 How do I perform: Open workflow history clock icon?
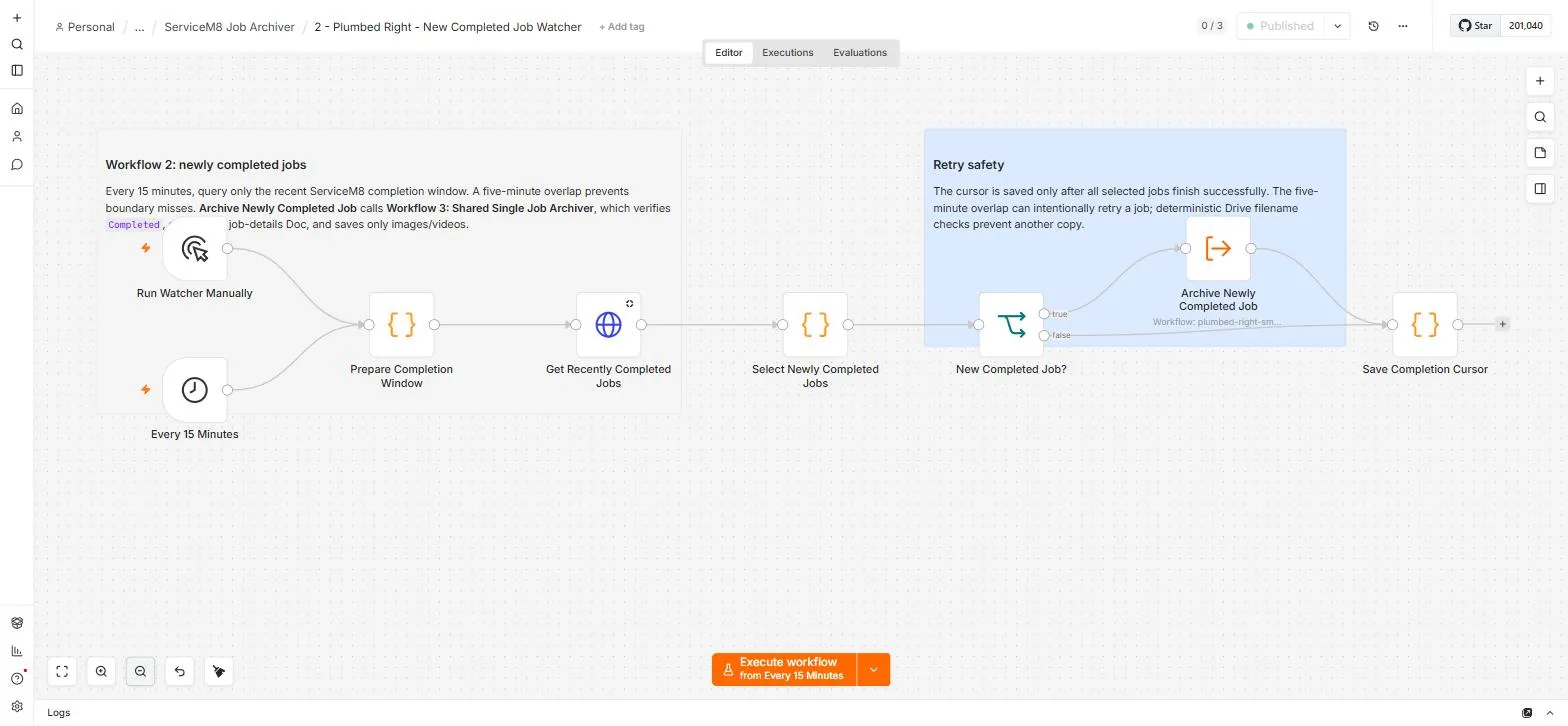1373,26
